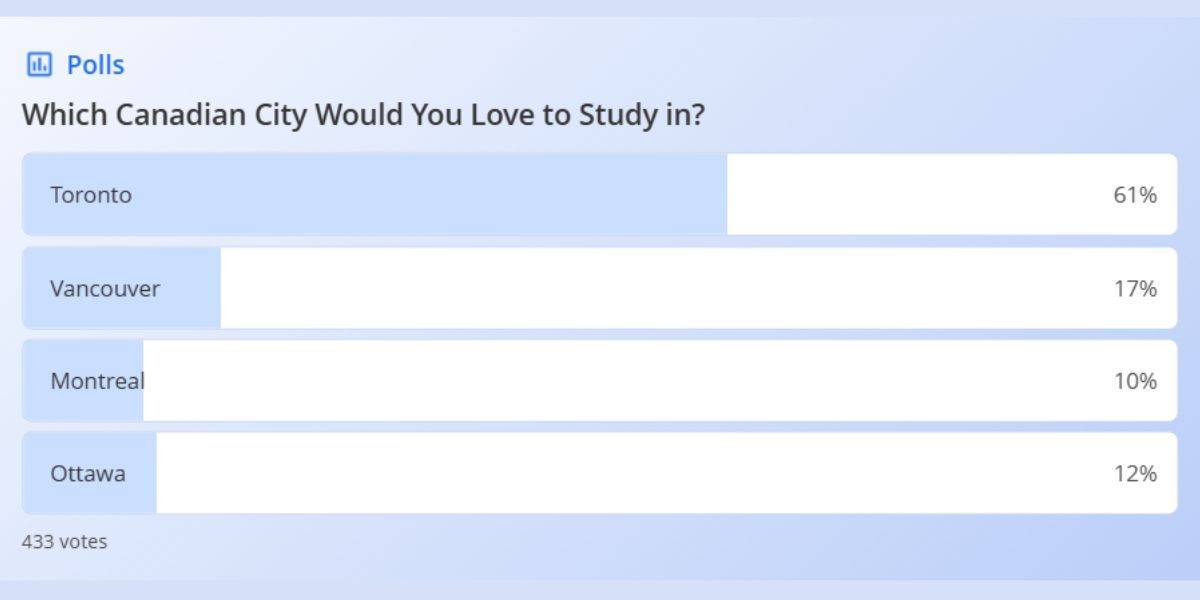This screenshot has height=600, width=1200.
Task: Click Toronto's filled progress bar
Action: (375, 194)
